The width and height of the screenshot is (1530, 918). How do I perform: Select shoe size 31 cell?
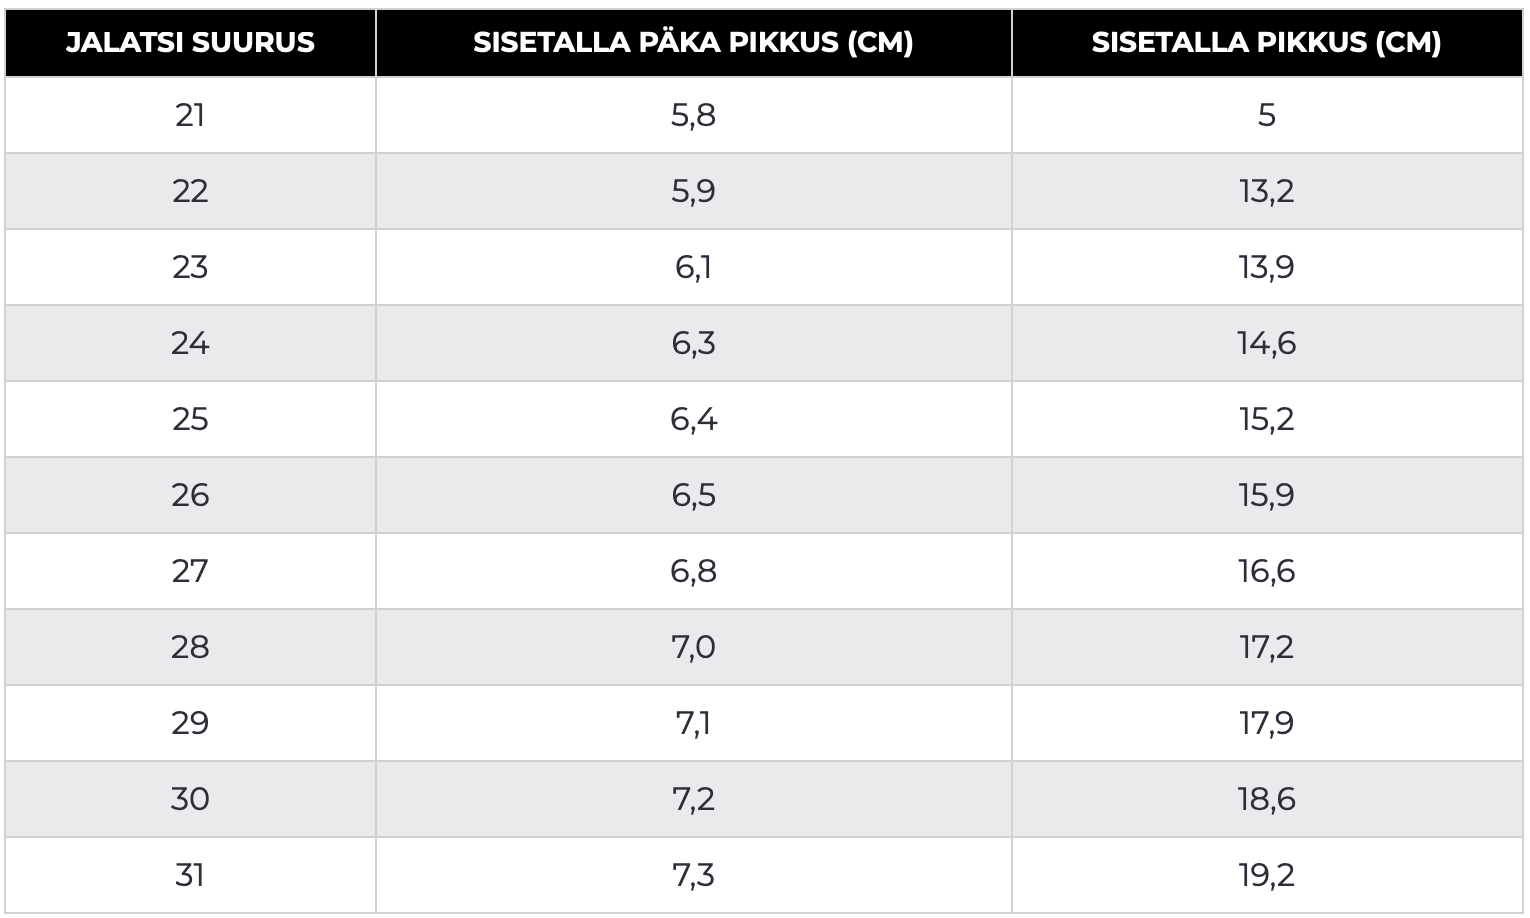tap(190, 876)
